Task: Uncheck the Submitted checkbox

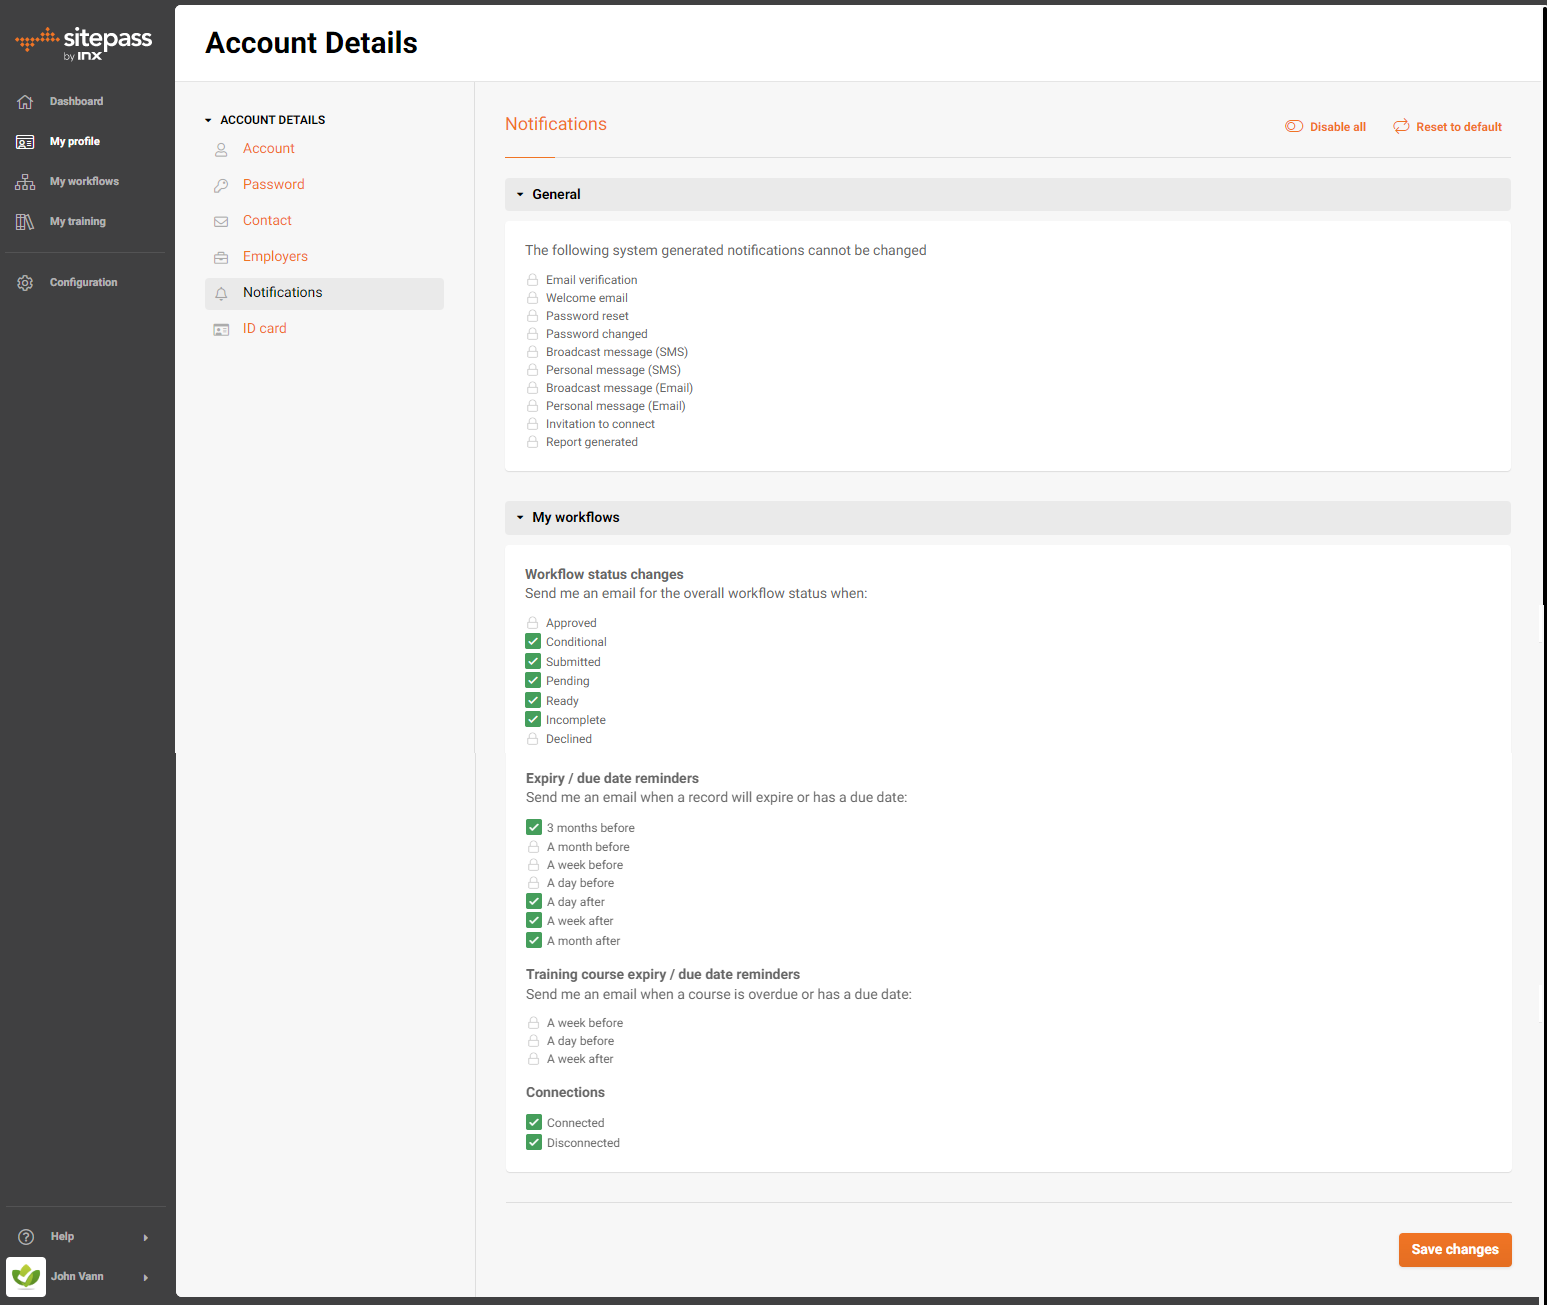Action: [533, 662]
